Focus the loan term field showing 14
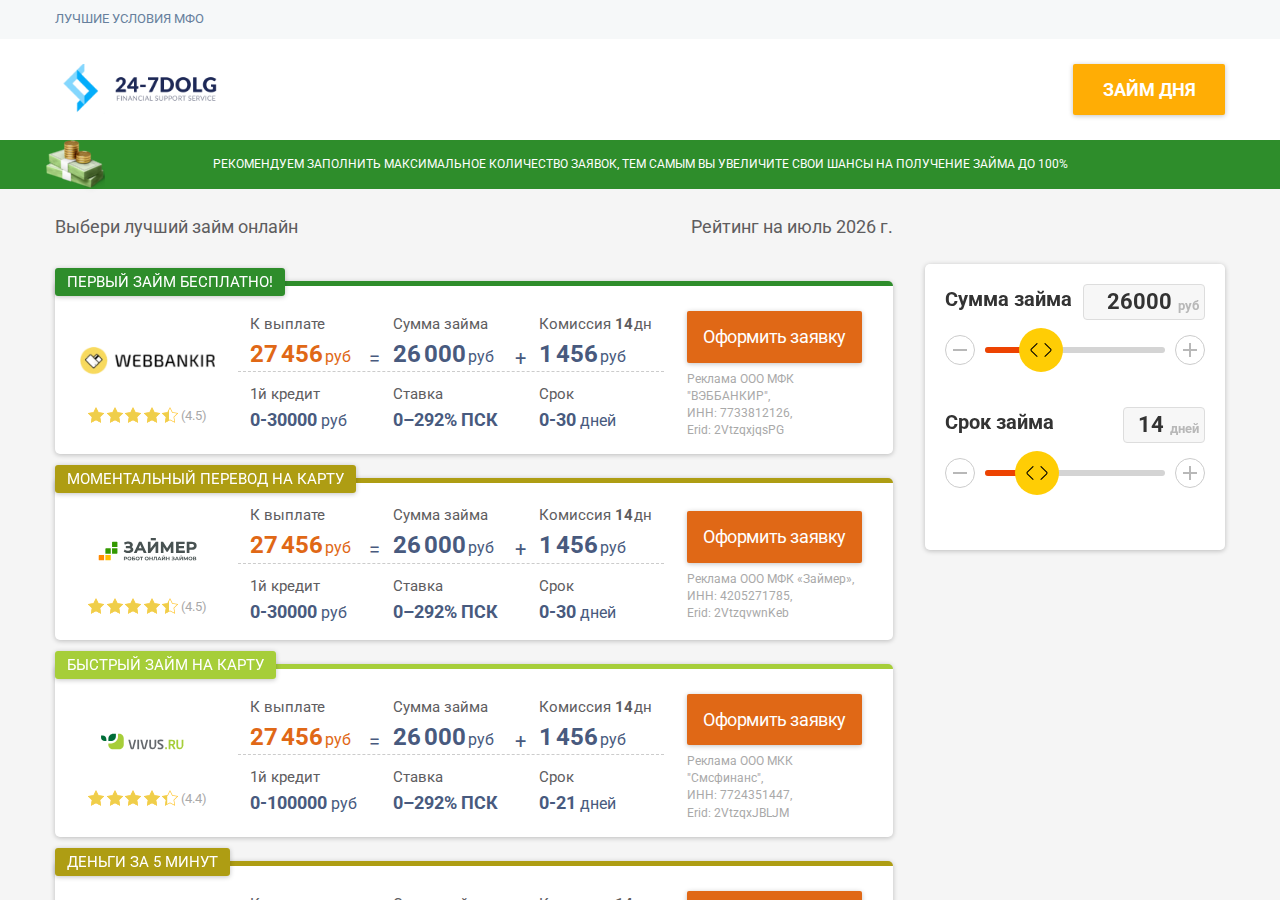Screen dimensions: 1280x900 pyautogui.click(x=1164, y=425)
